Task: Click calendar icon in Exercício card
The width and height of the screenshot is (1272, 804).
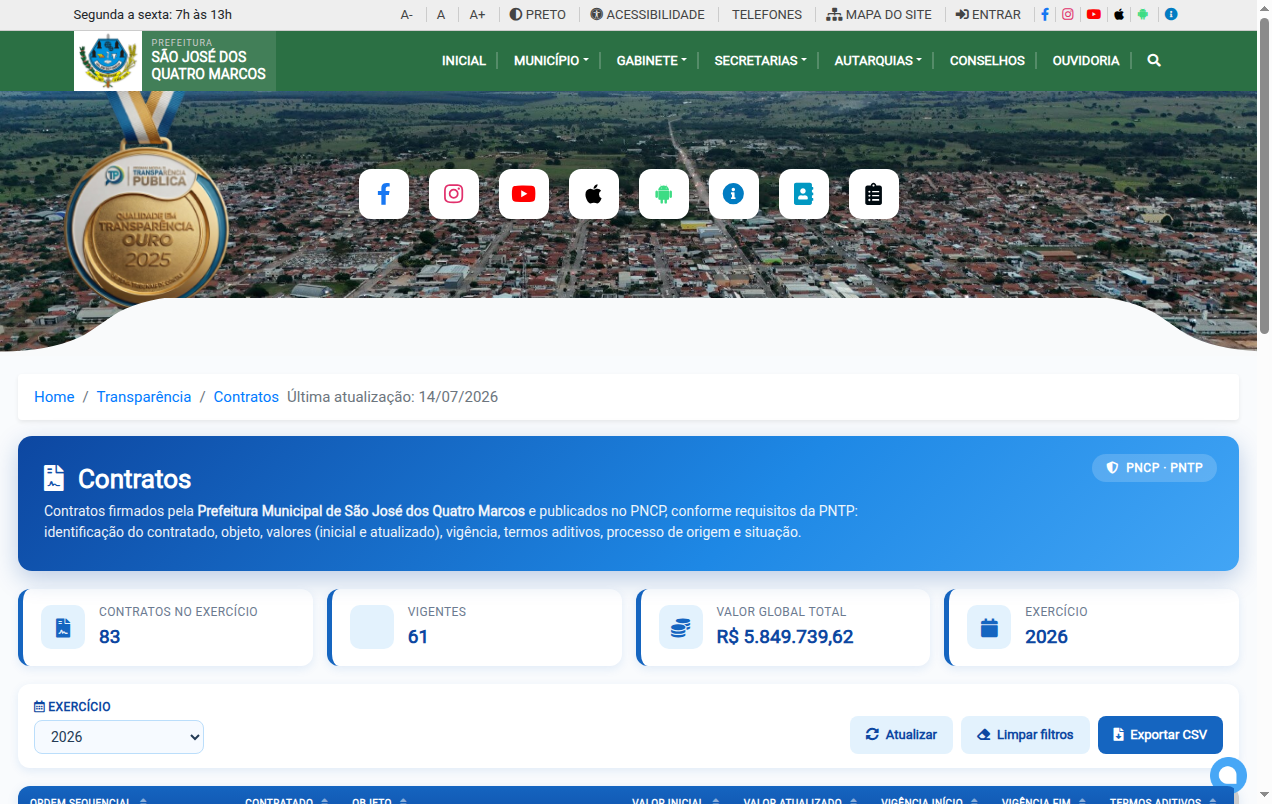Action: (989, 627)
